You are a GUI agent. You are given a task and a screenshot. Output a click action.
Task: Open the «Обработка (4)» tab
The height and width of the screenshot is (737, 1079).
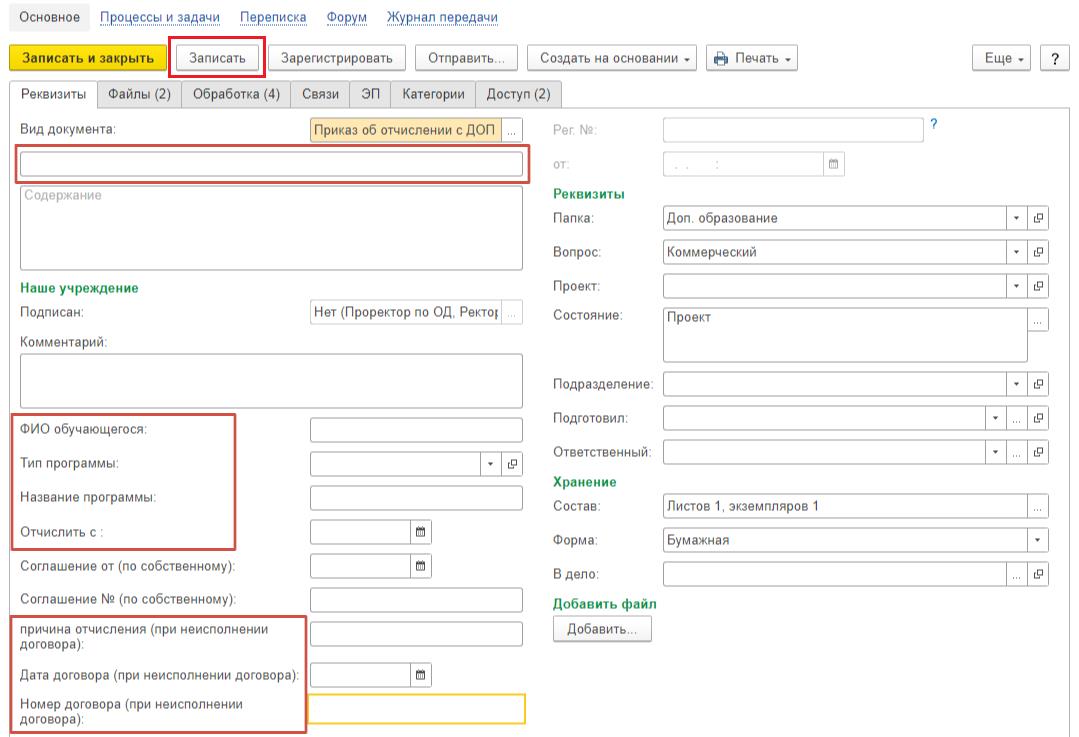click(x=236, y=94)
